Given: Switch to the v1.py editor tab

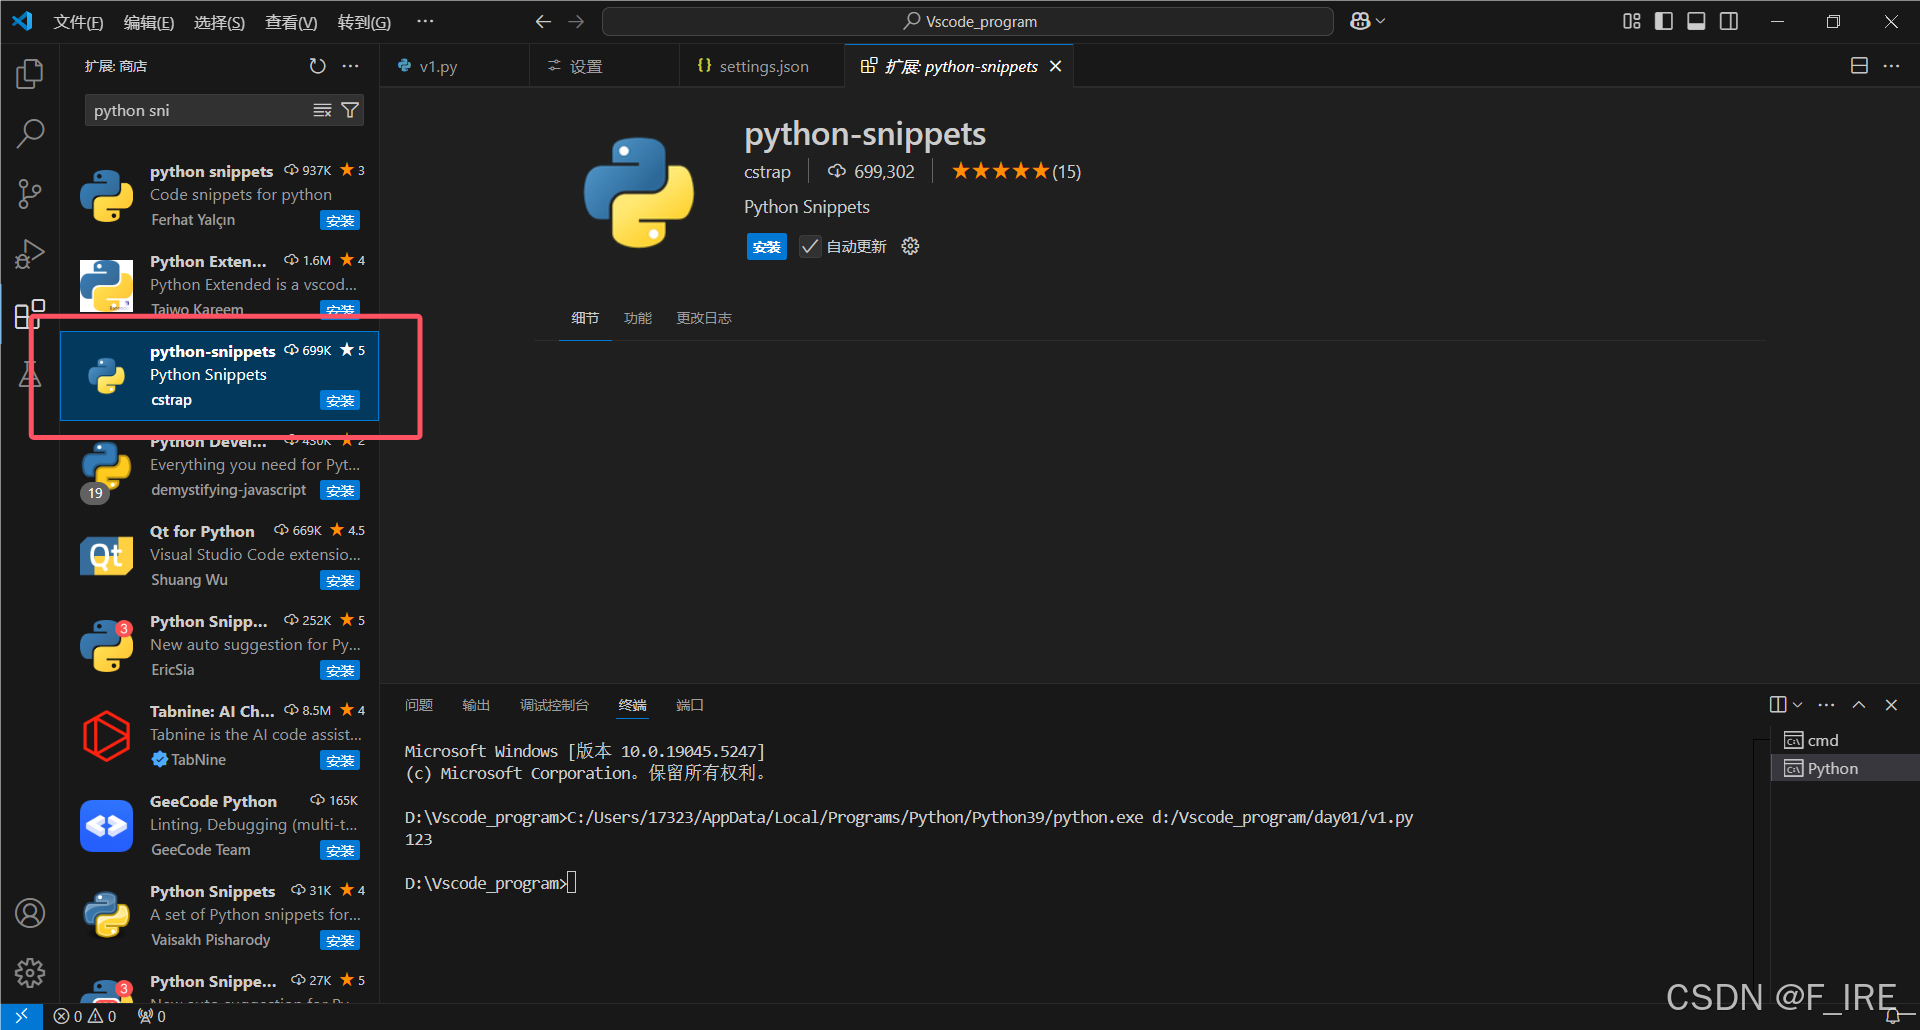Looking at the screenshot, I should tap(437, 66).
